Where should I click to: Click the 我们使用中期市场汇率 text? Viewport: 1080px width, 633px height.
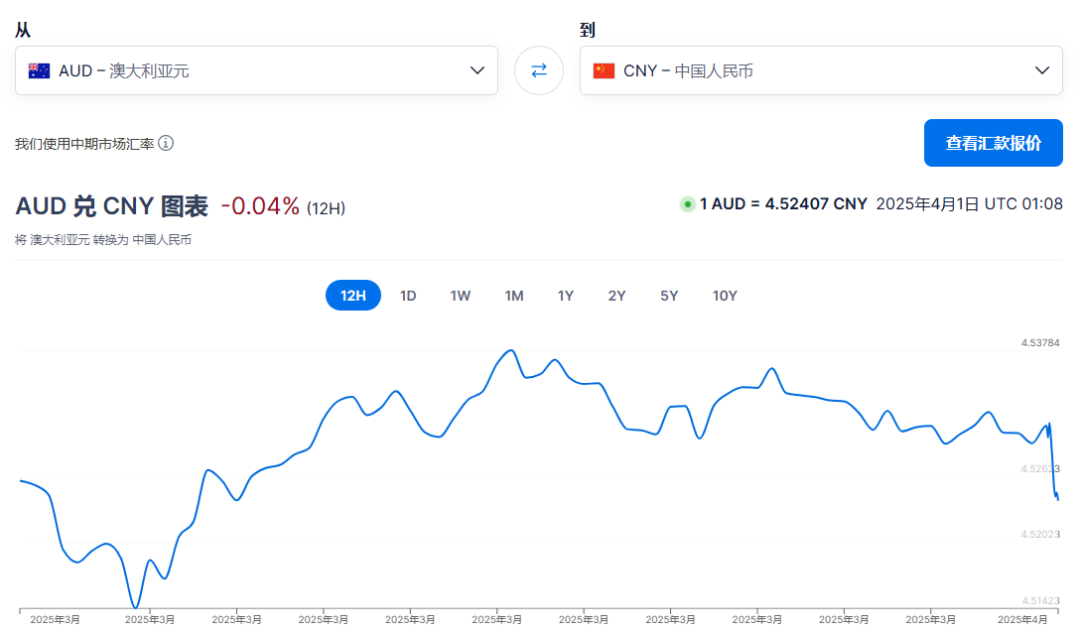[84, 144]
